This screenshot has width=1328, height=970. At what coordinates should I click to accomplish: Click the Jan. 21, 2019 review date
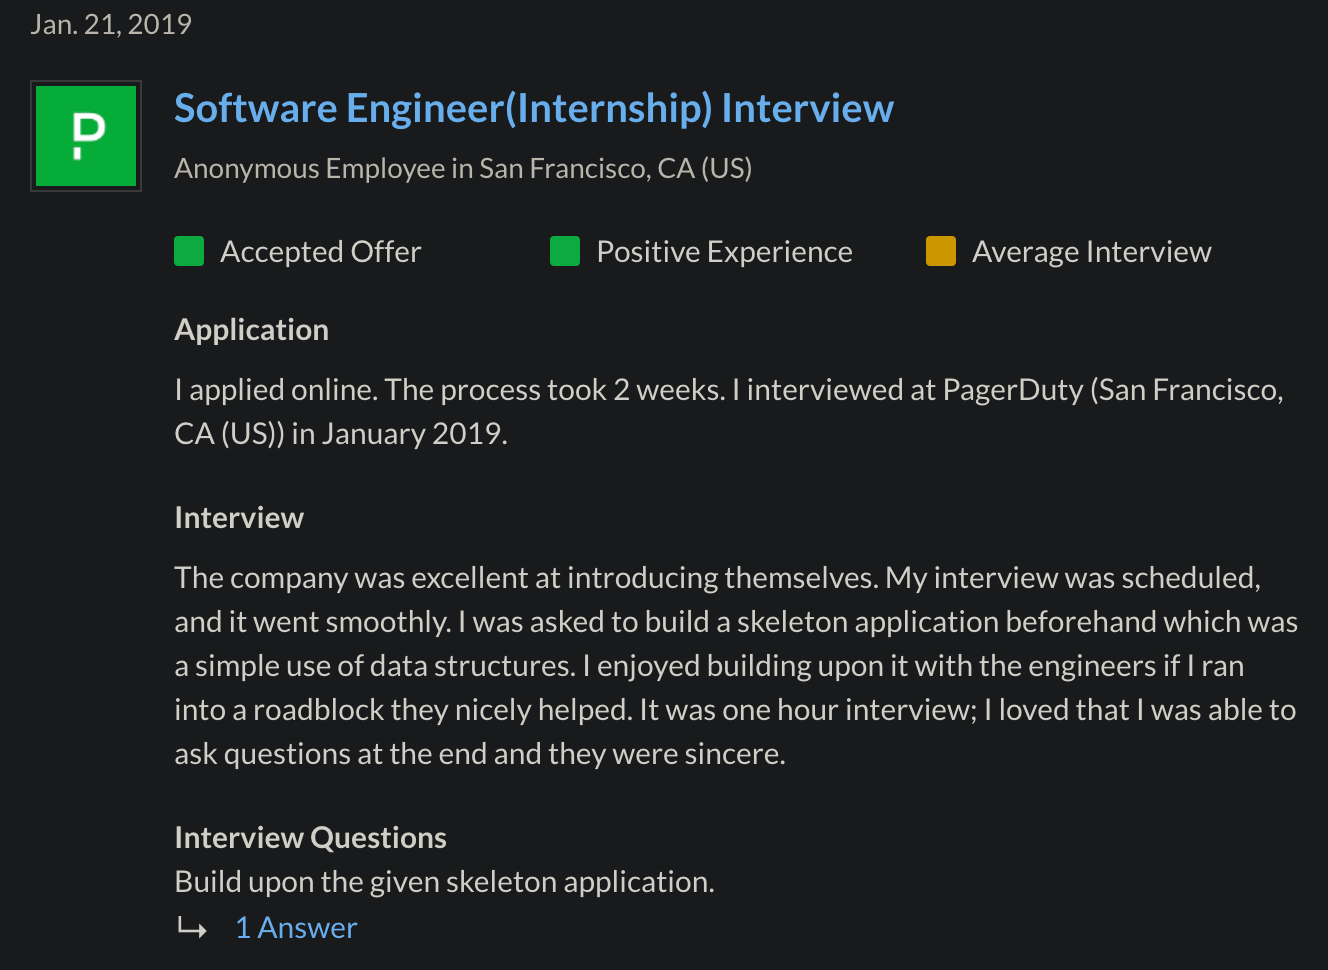(x=111, y=24)
